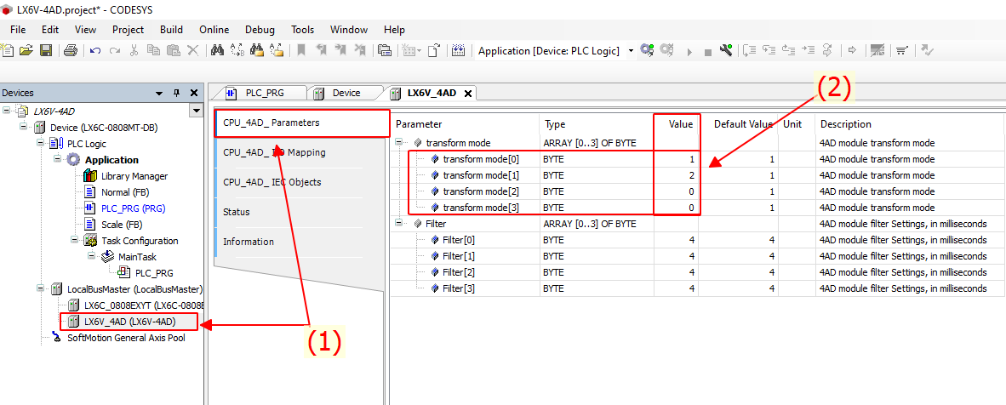Viewport: 1006px width, 405px height.
Task: Collapse the transform mode parameter group
Action: [x=400, y=143]
